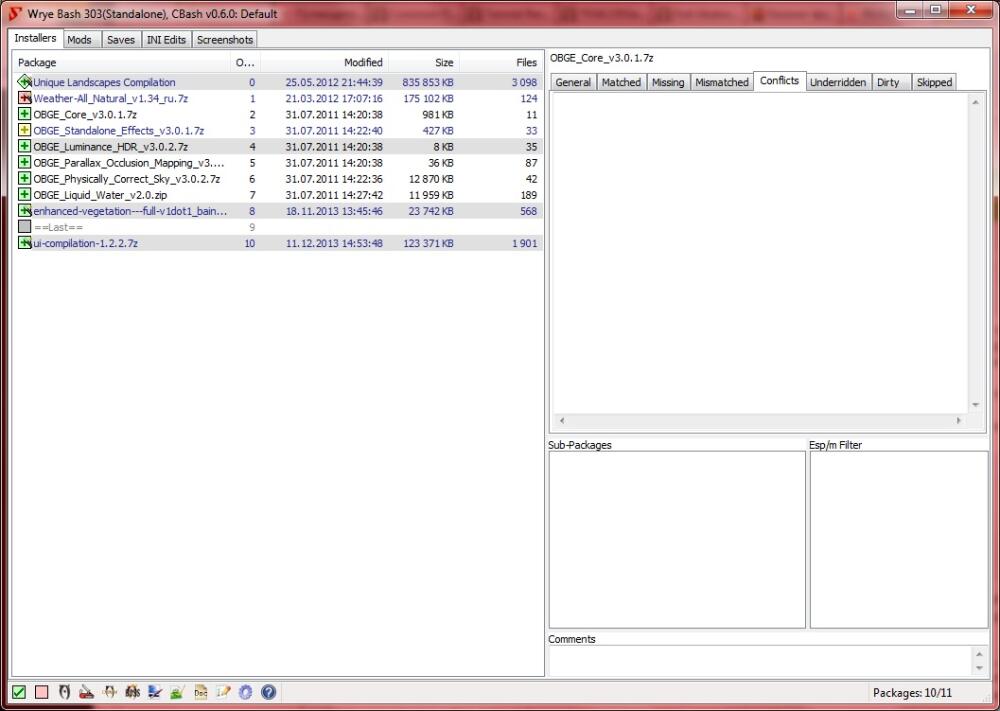1000x711 pixels.
Task: Open the Skipped details tab
Action: [934, 82]
